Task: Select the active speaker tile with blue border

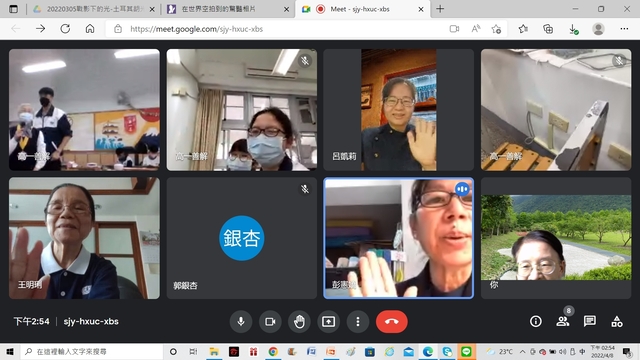Action: click(398, 238)
